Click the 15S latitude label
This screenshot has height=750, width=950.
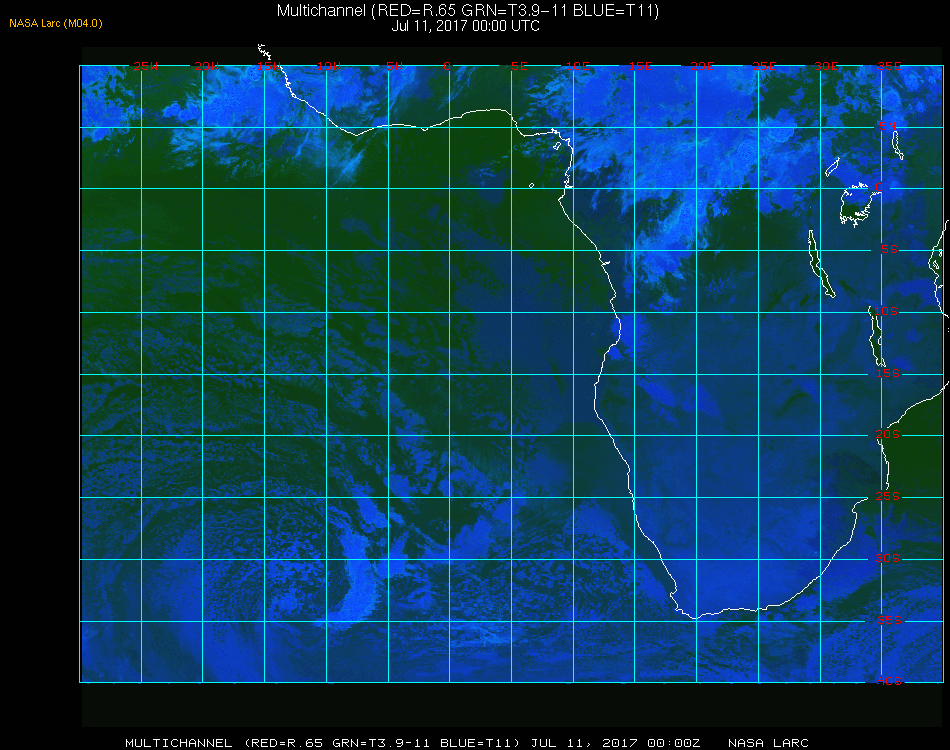point(888,373)
